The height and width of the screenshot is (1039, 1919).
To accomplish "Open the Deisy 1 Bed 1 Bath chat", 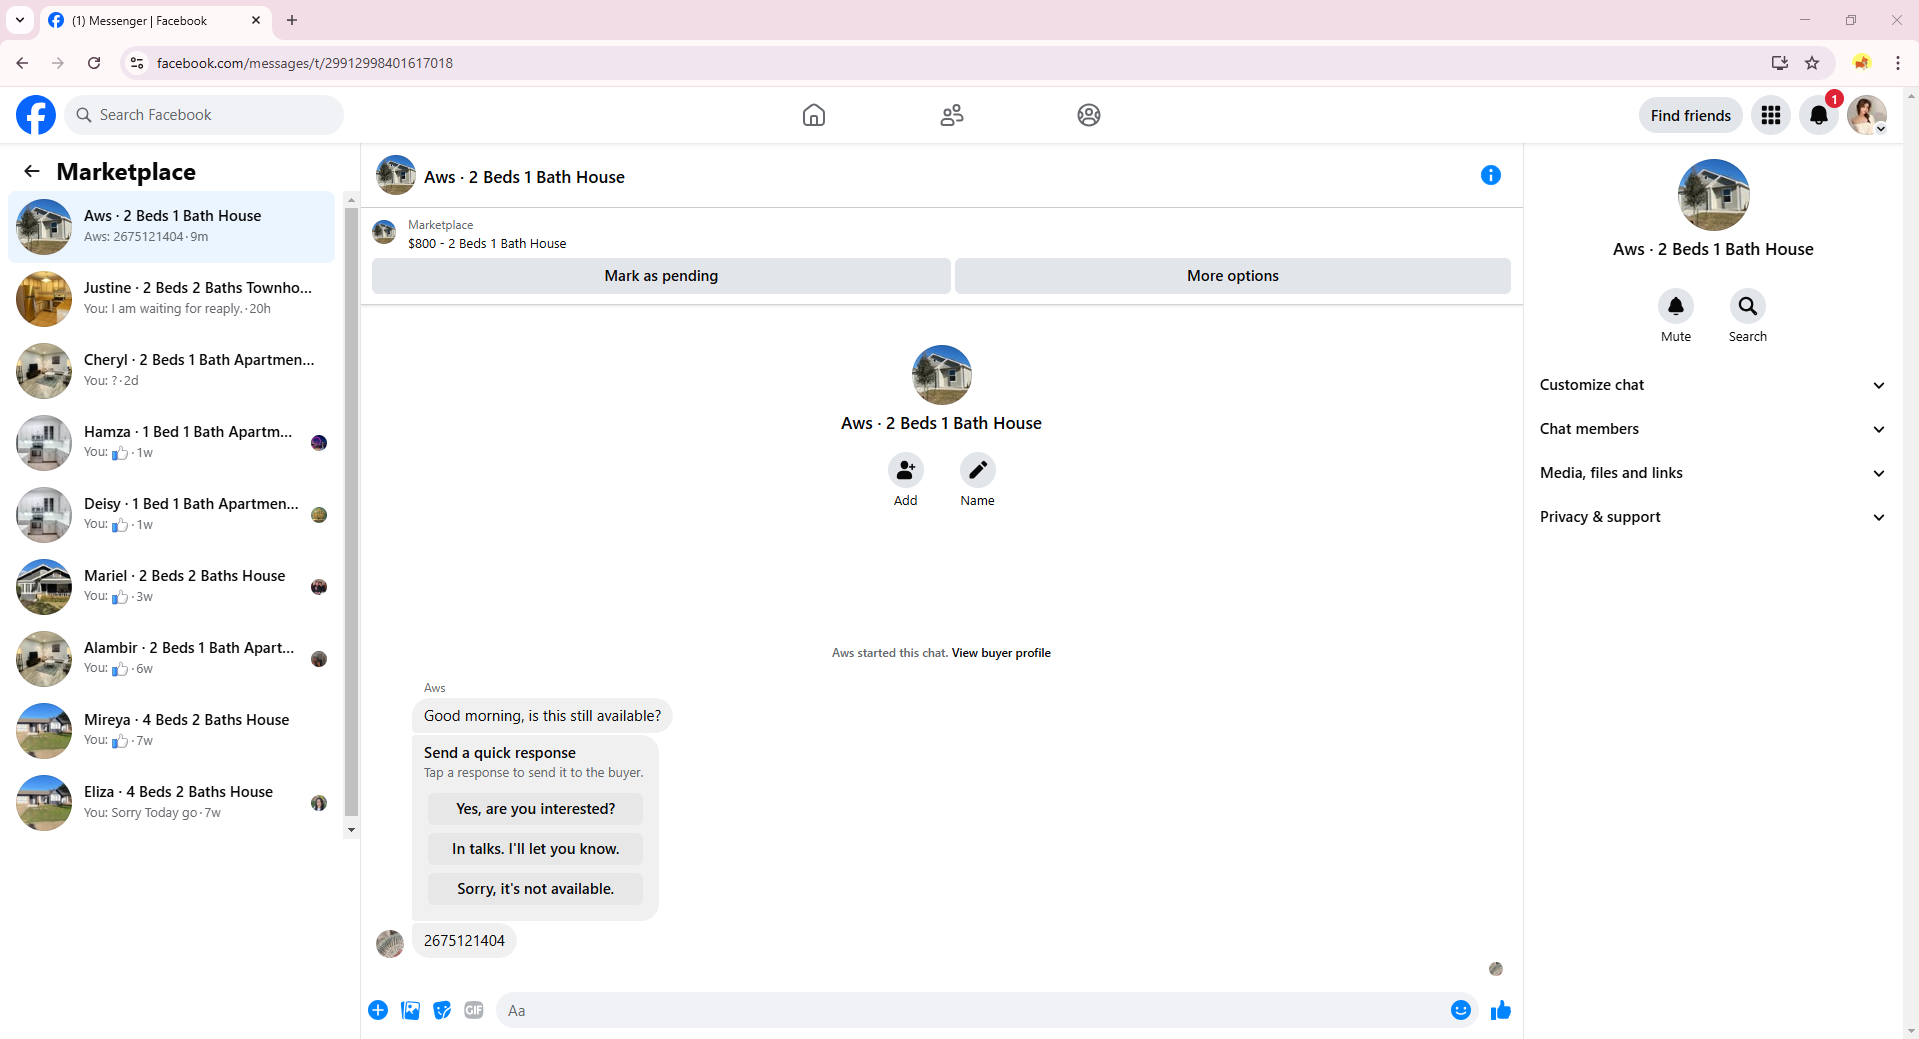I will 172,515.
